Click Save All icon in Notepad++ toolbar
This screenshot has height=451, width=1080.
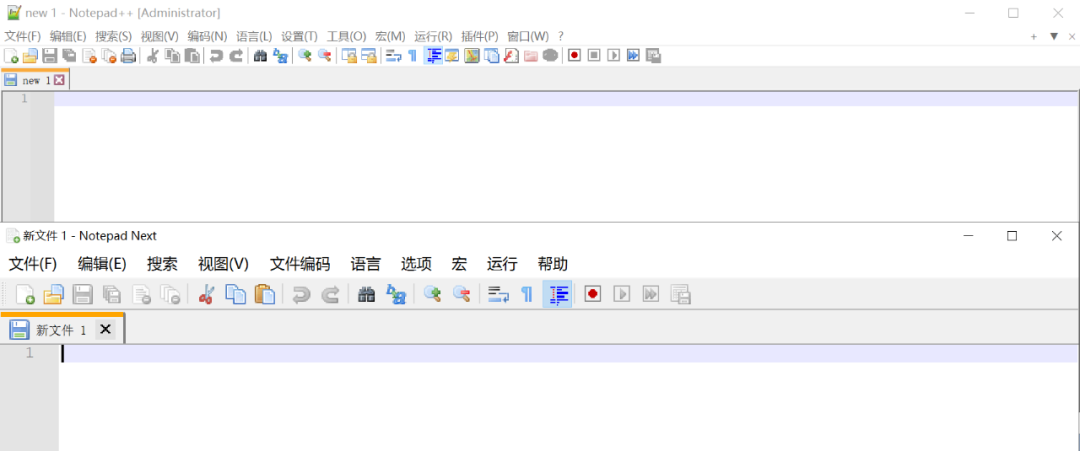click(70, 56)
